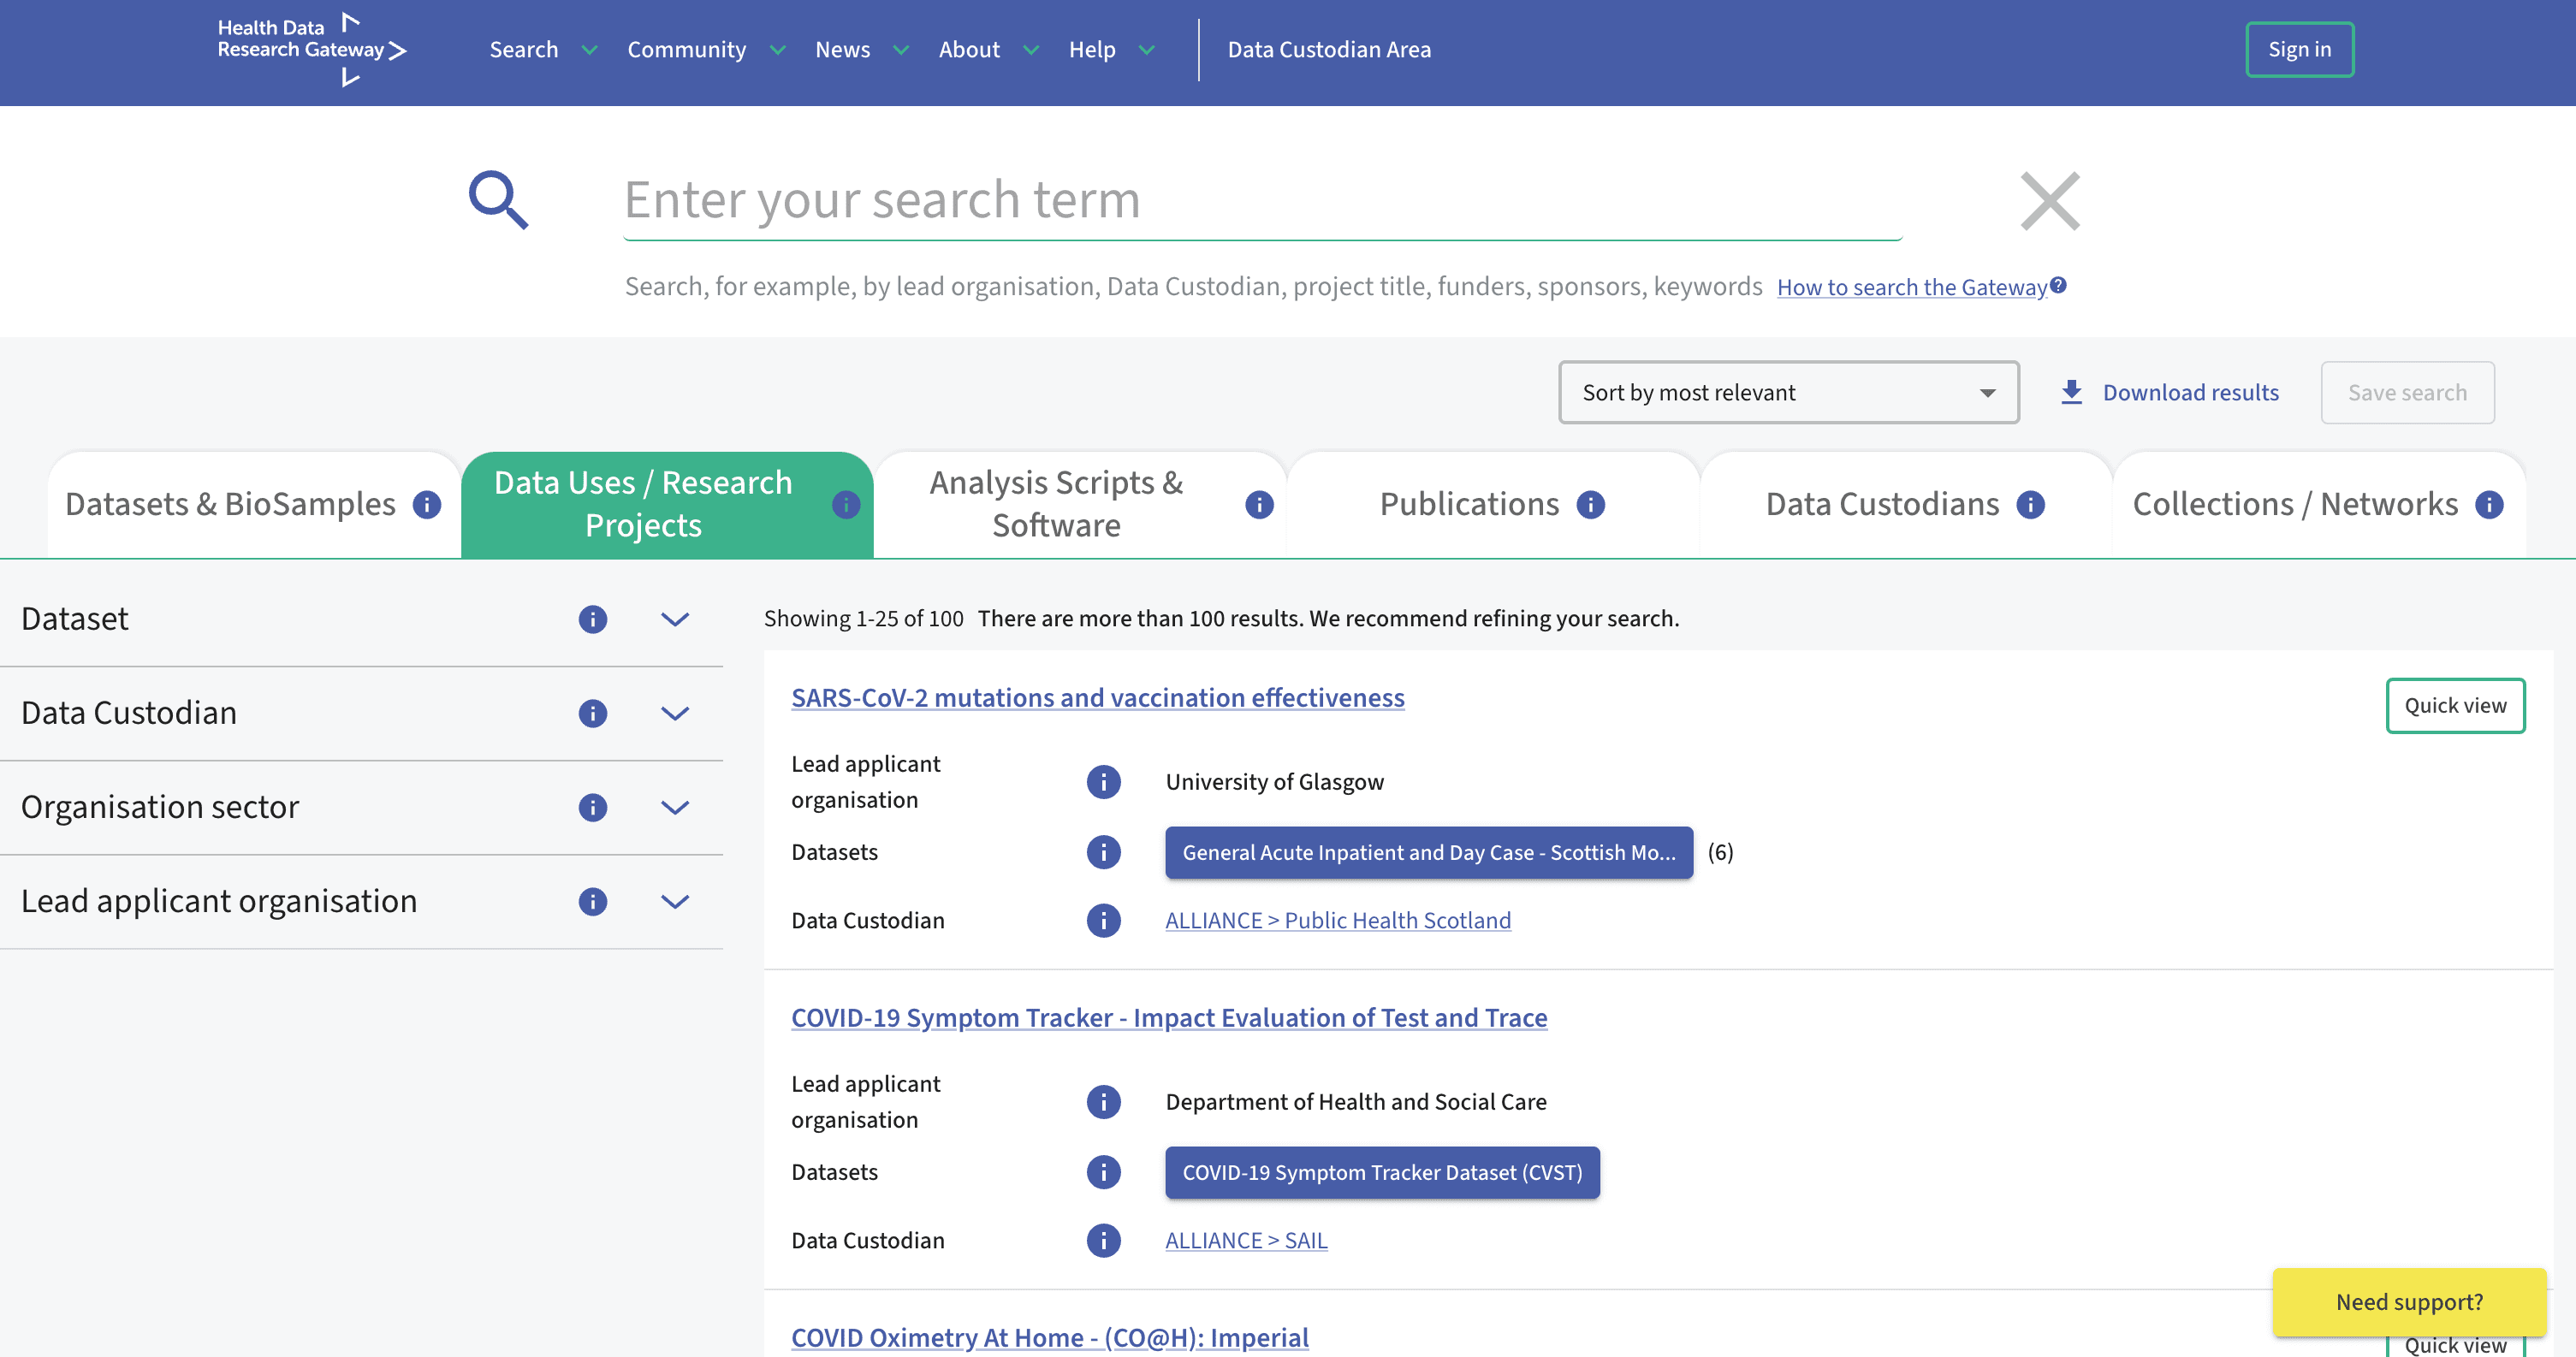Expand the Organisation sector filter chevron
The height and width of the screenshot is (1357, 2576).
(675, 807)
